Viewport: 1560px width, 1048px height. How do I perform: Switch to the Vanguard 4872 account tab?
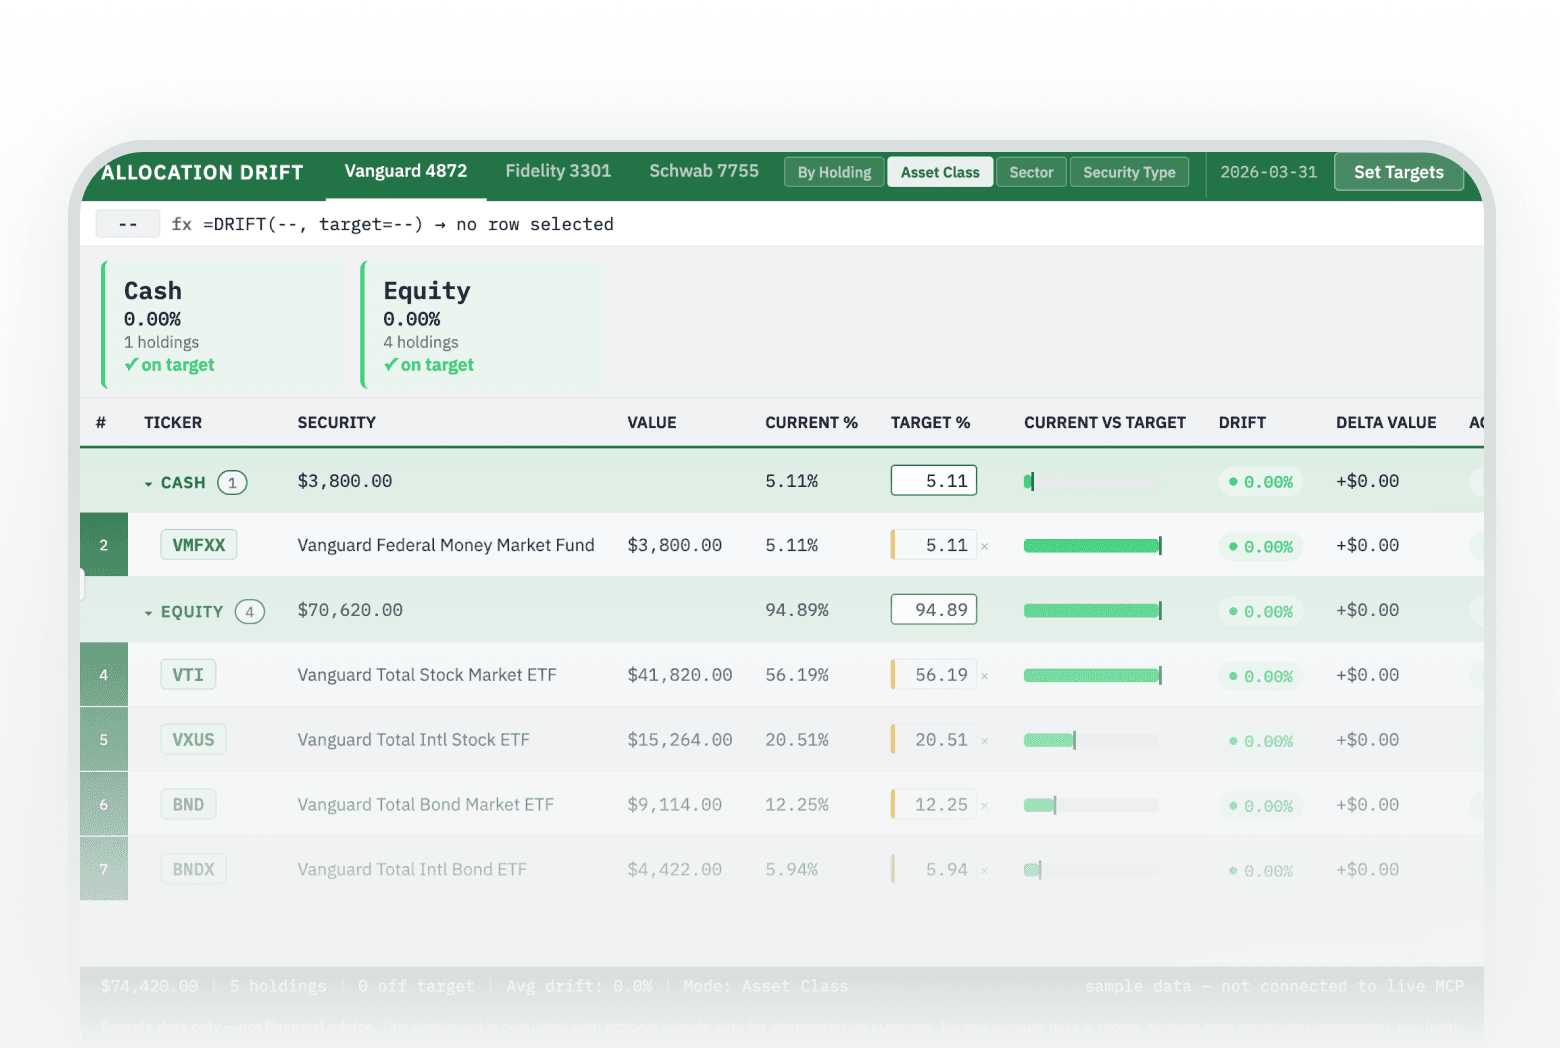406,171
